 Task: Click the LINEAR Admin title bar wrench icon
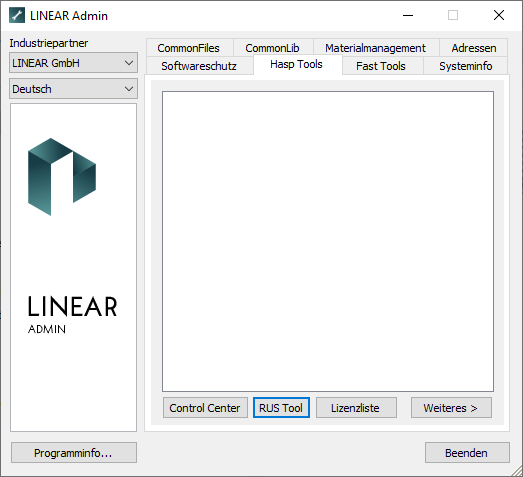[17, 15]
